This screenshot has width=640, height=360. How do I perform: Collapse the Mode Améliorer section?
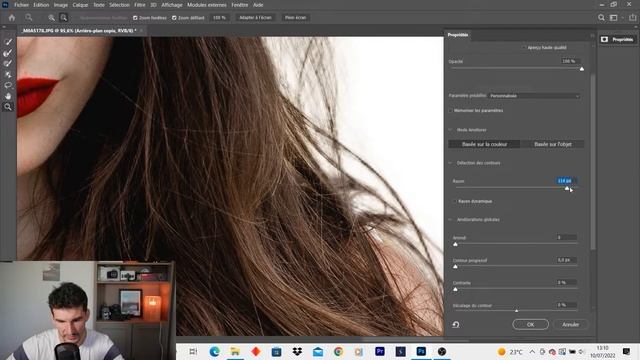(x=451, y=130)
